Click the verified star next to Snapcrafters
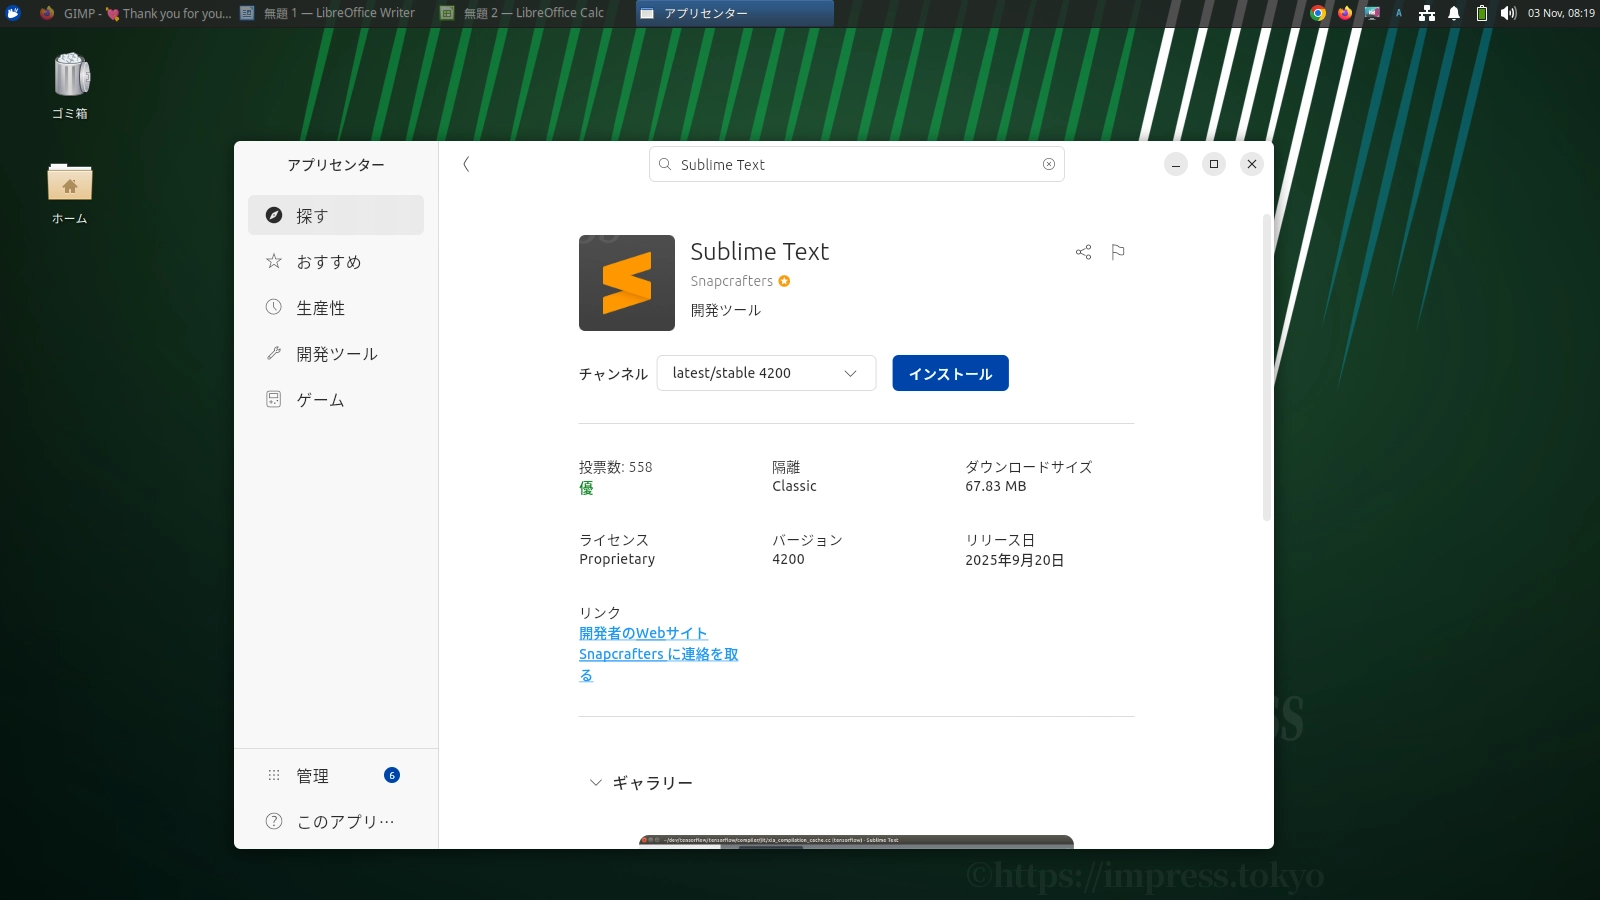1600x900 pixels. click(x=784, y=281)
